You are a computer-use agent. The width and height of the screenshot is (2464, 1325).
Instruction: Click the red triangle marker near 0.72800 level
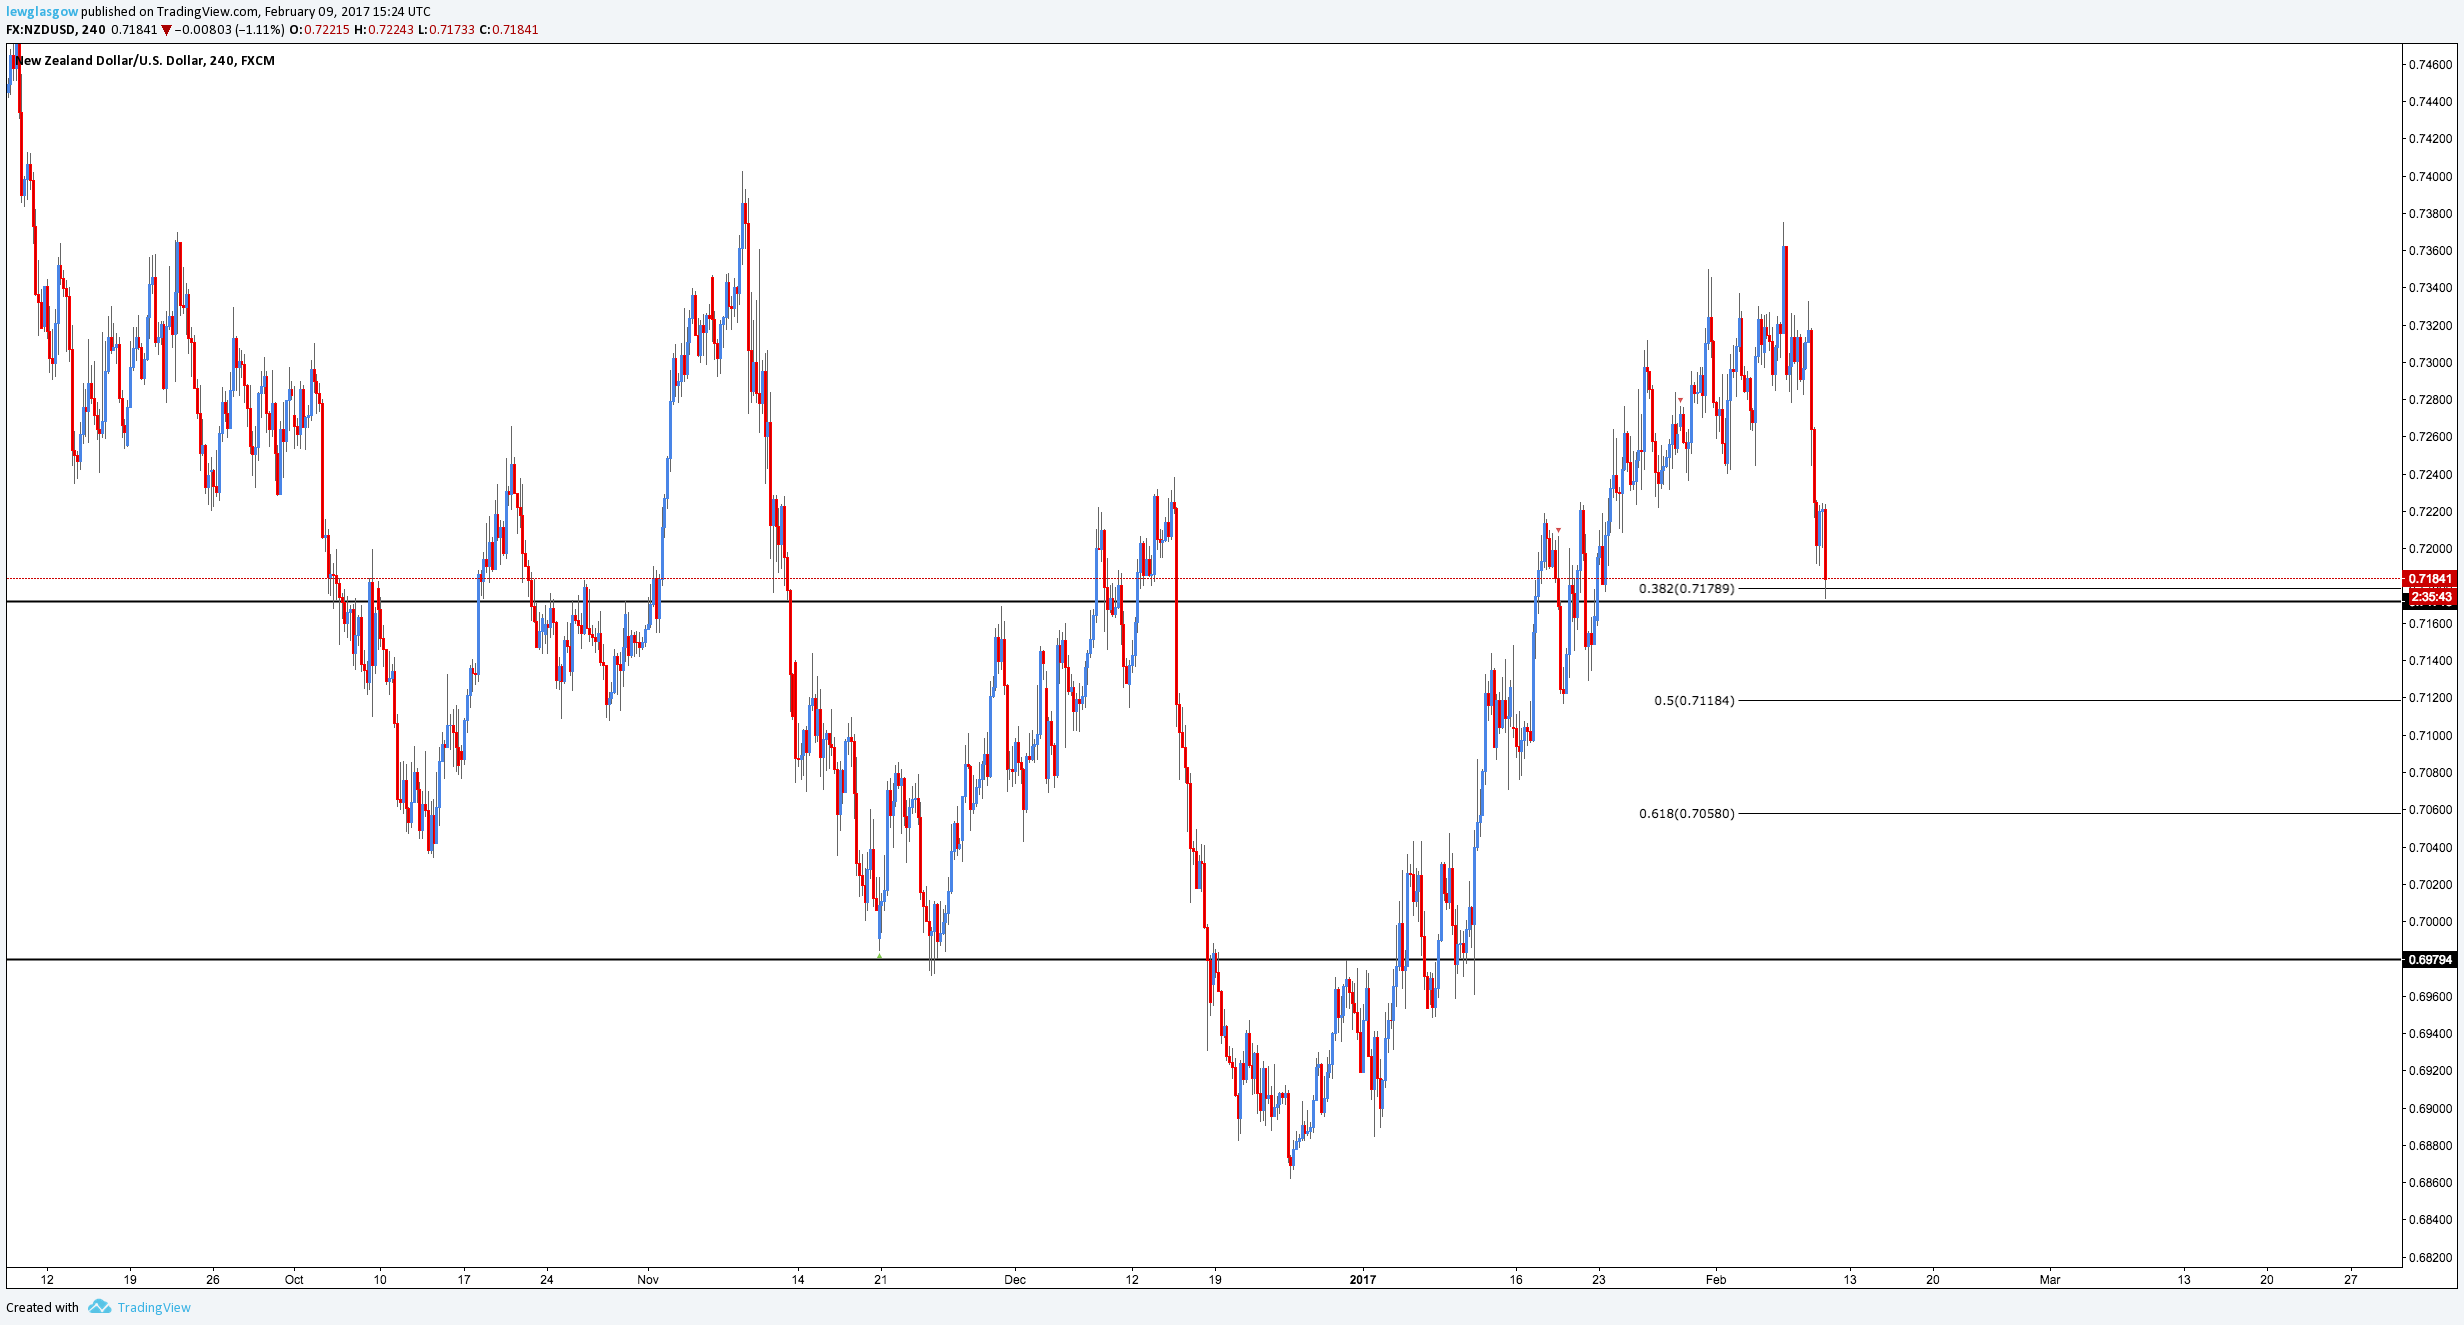coord(1680,400)
